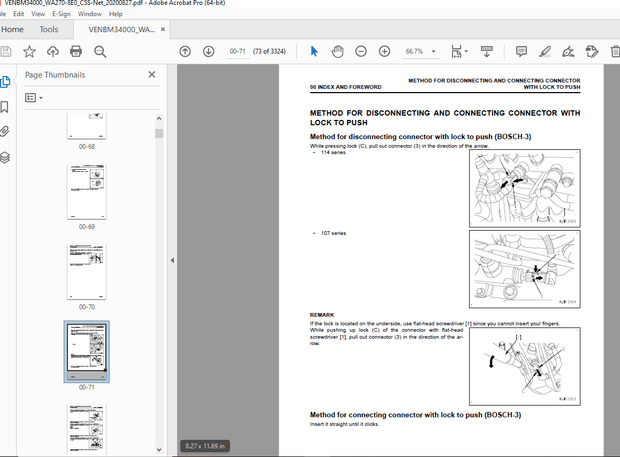Viewport: 620px width, 457px height.
Task: Close the Page Thumbnails panel
Action: pyautogui.click(x=152, y=74)
